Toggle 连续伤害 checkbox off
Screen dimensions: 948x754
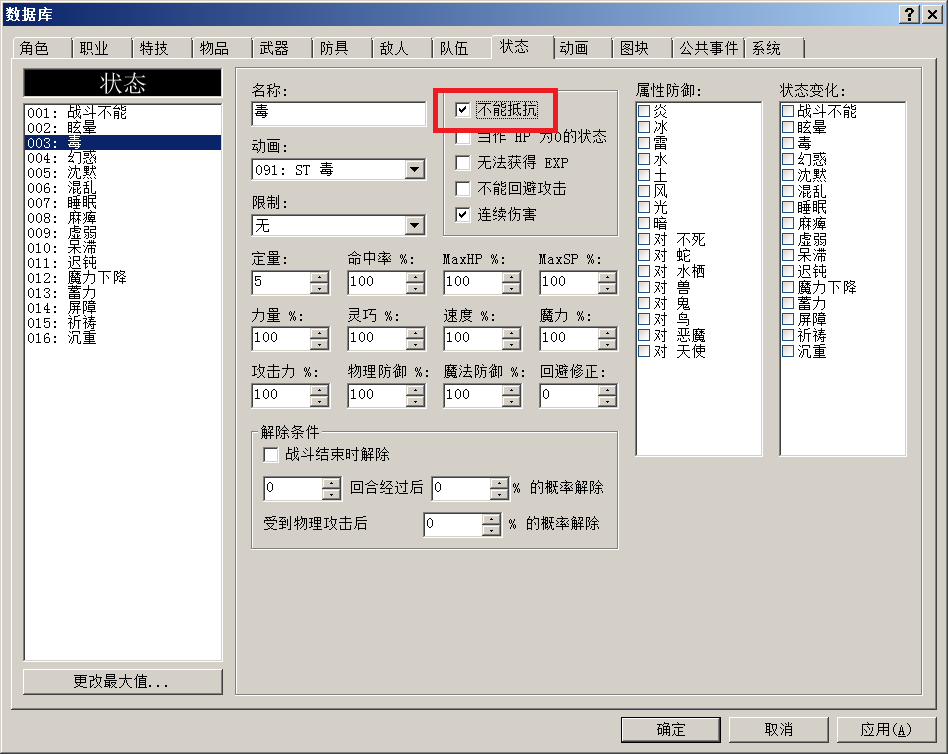[x=463, y=214]
